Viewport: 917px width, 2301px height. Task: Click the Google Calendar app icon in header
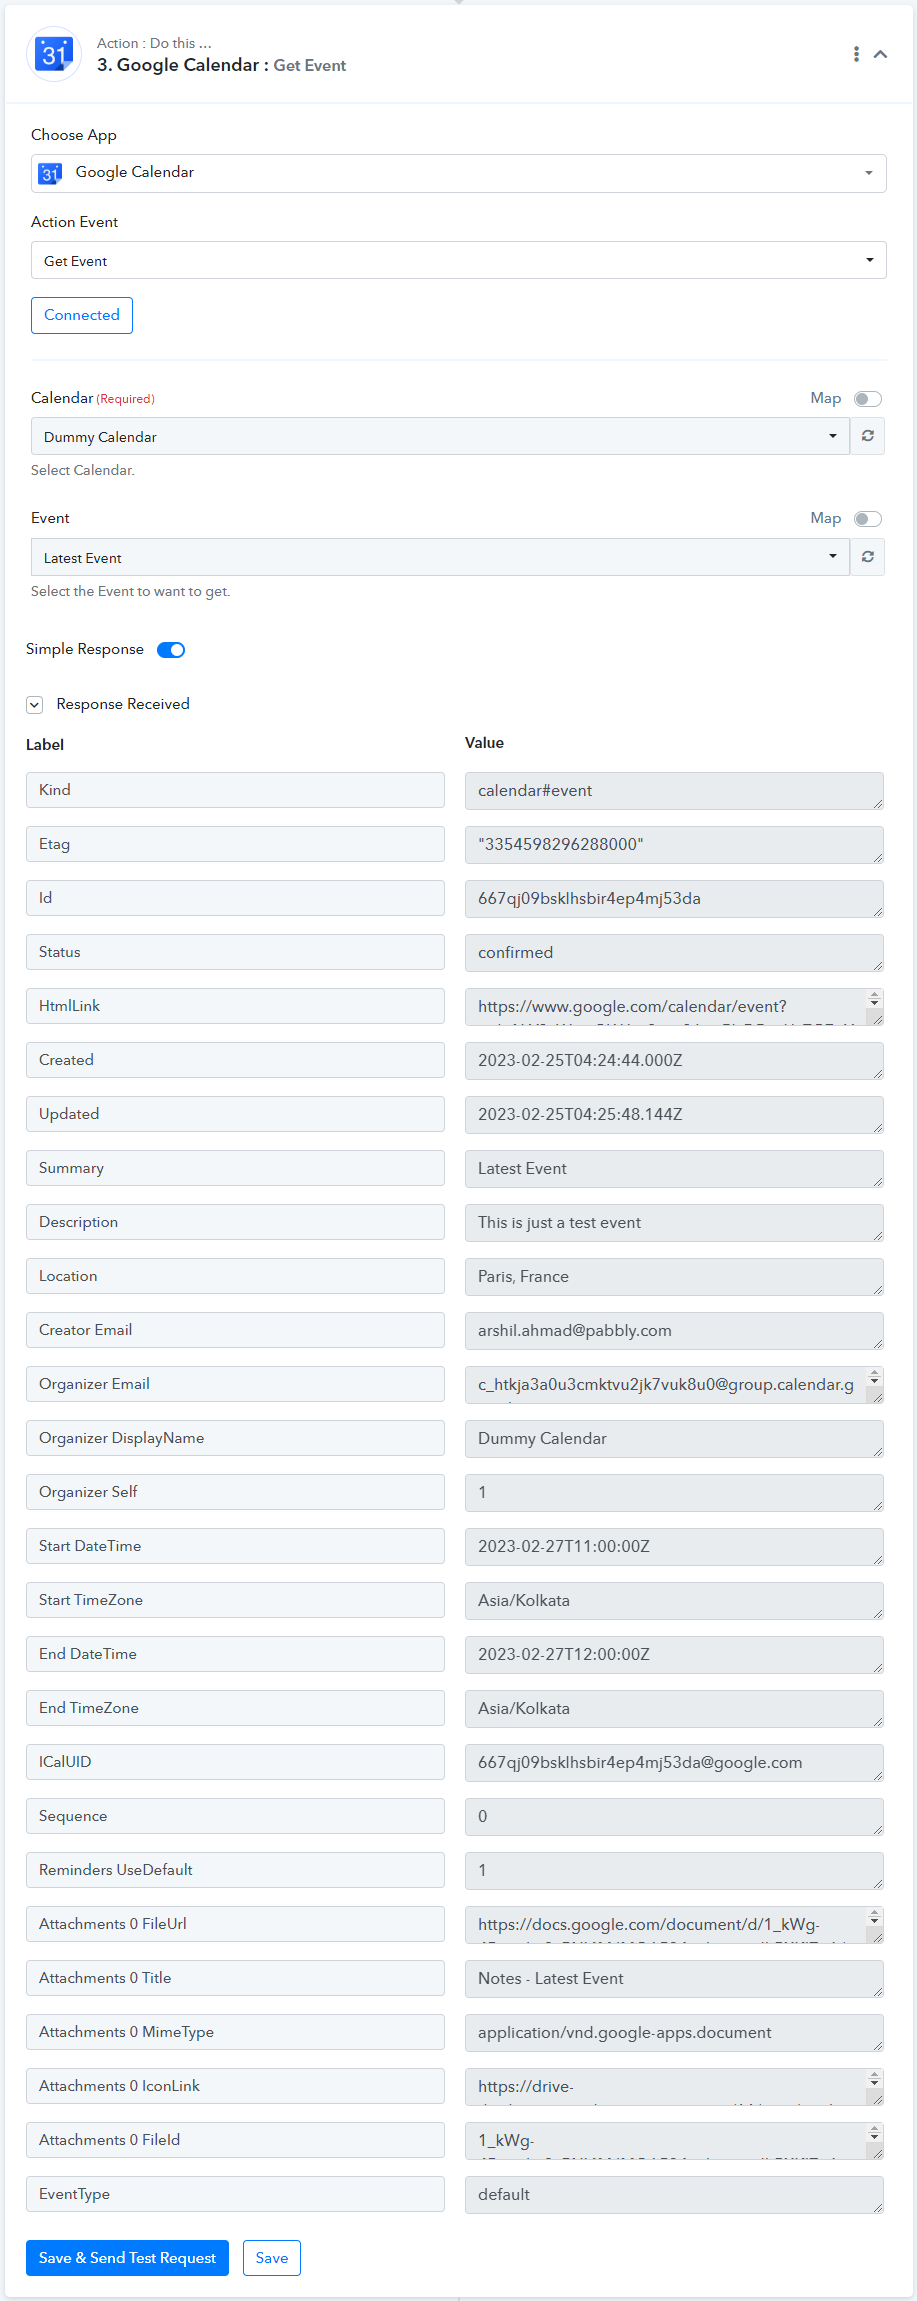[53, 54]
